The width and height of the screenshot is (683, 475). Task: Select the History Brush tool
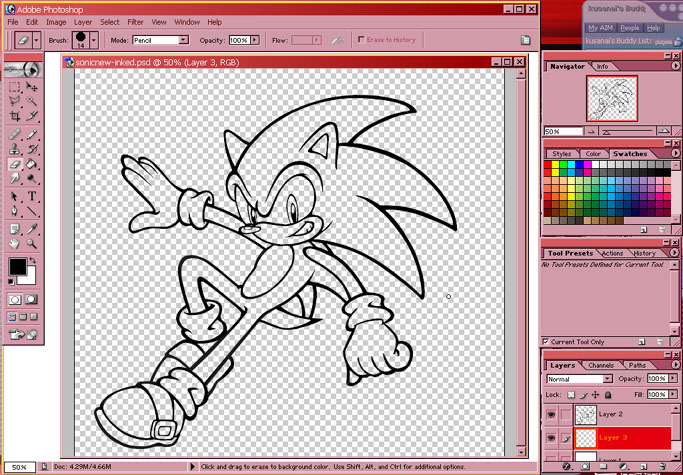coord(31,149)
